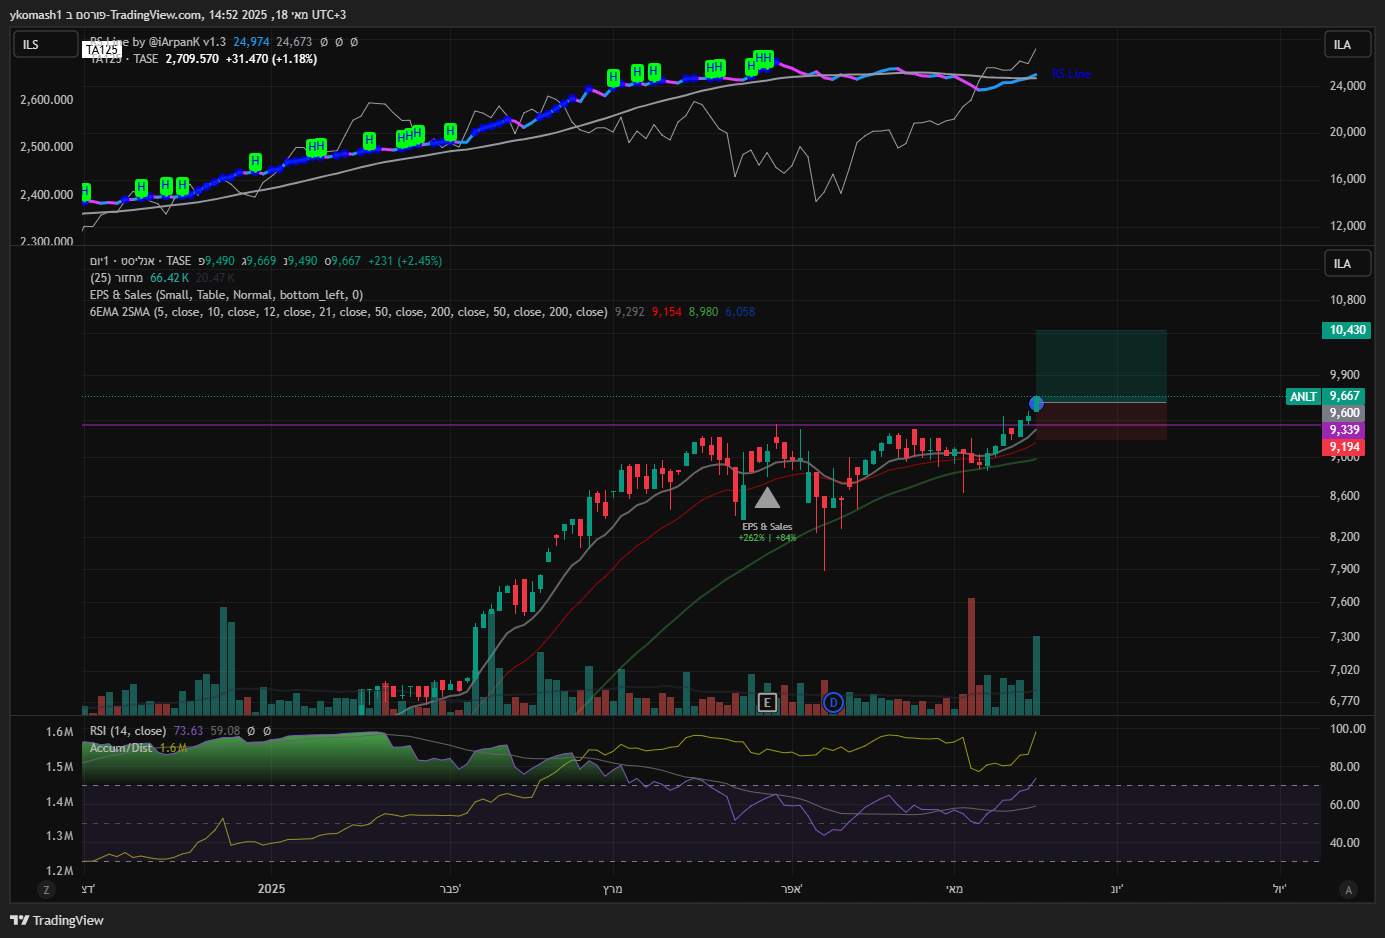Click the 100.00 label on the RSI scale
This screenshot has width=1385, height=938.
click(x=1347, y=729)
